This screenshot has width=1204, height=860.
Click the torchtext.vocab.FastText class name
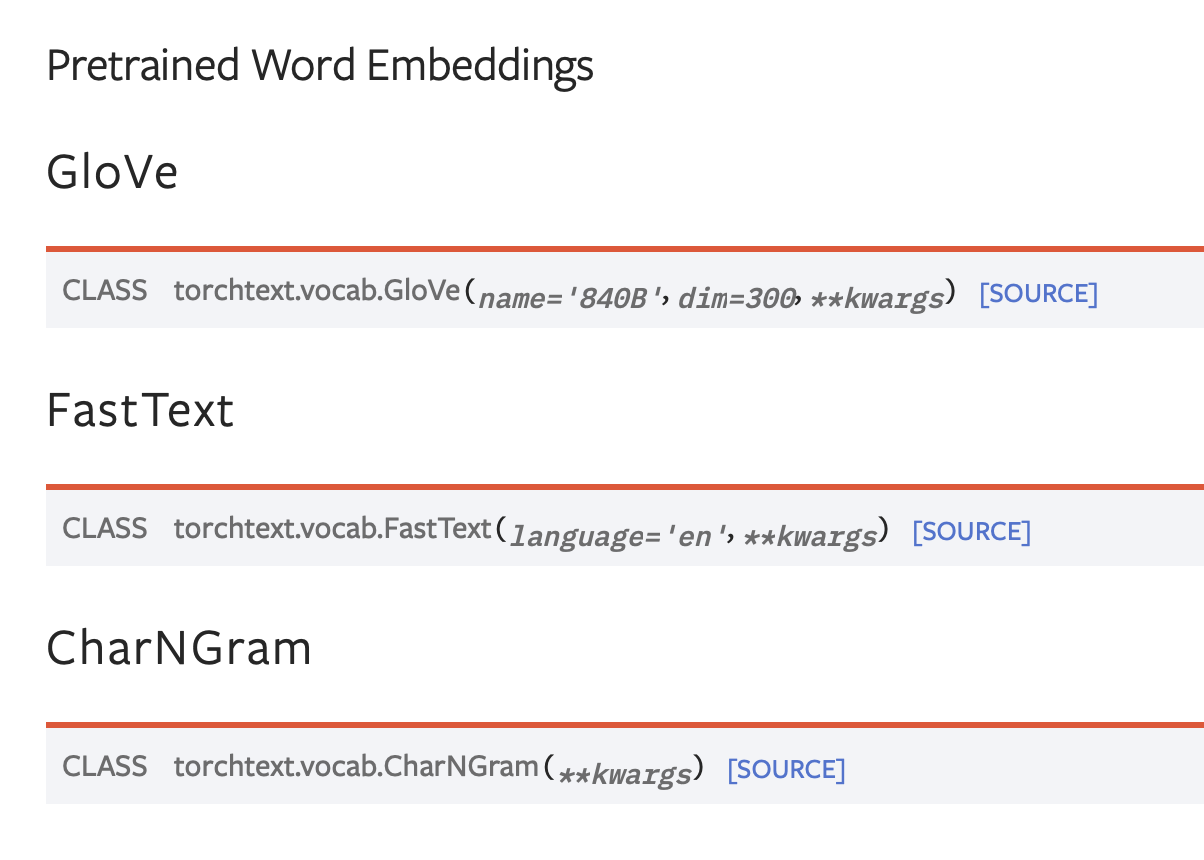pos(333,529)
